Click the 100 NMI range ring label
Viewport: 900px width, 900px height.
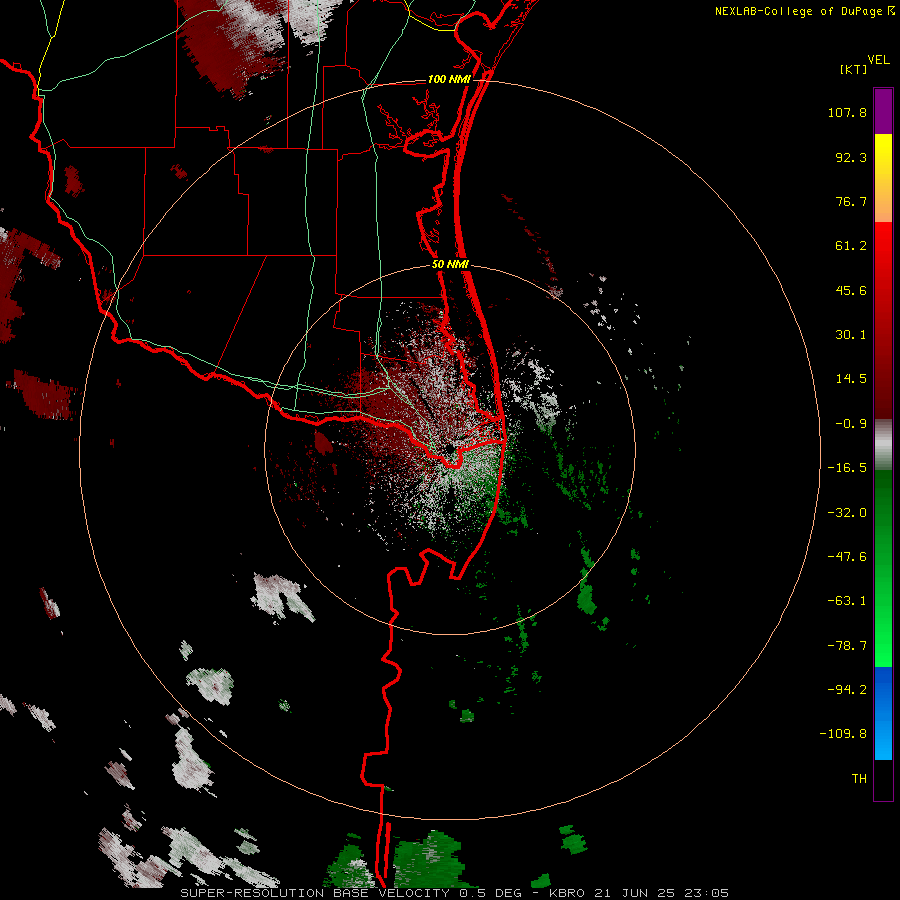[449, 79]
